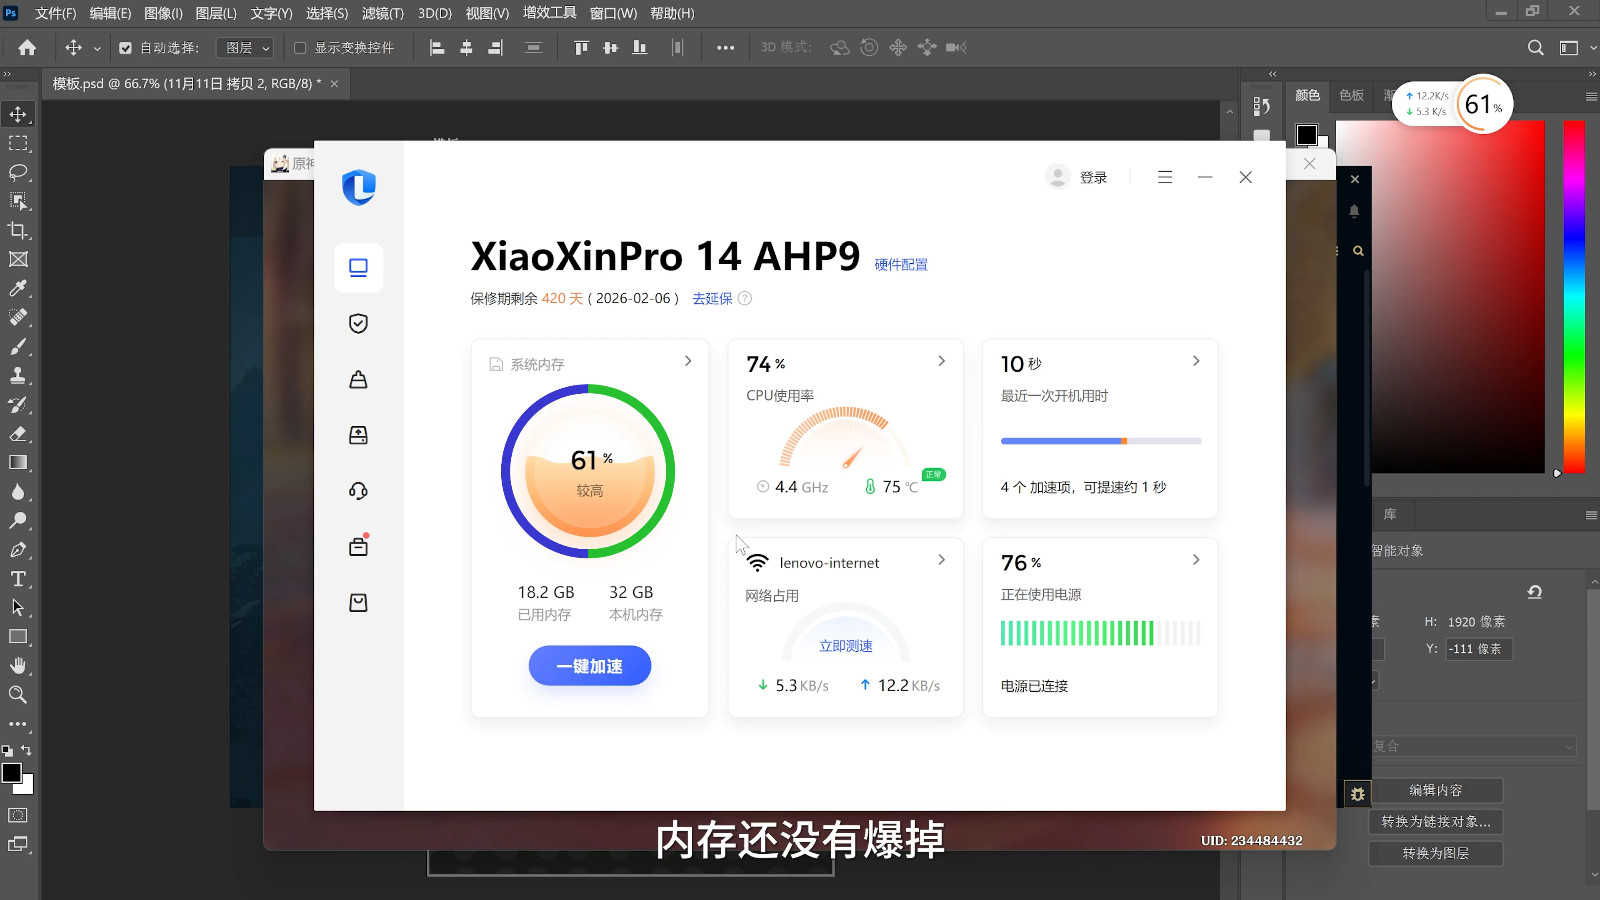
Task: Expand the 系统内存 card arrow
Action: [x=688, y=361]
